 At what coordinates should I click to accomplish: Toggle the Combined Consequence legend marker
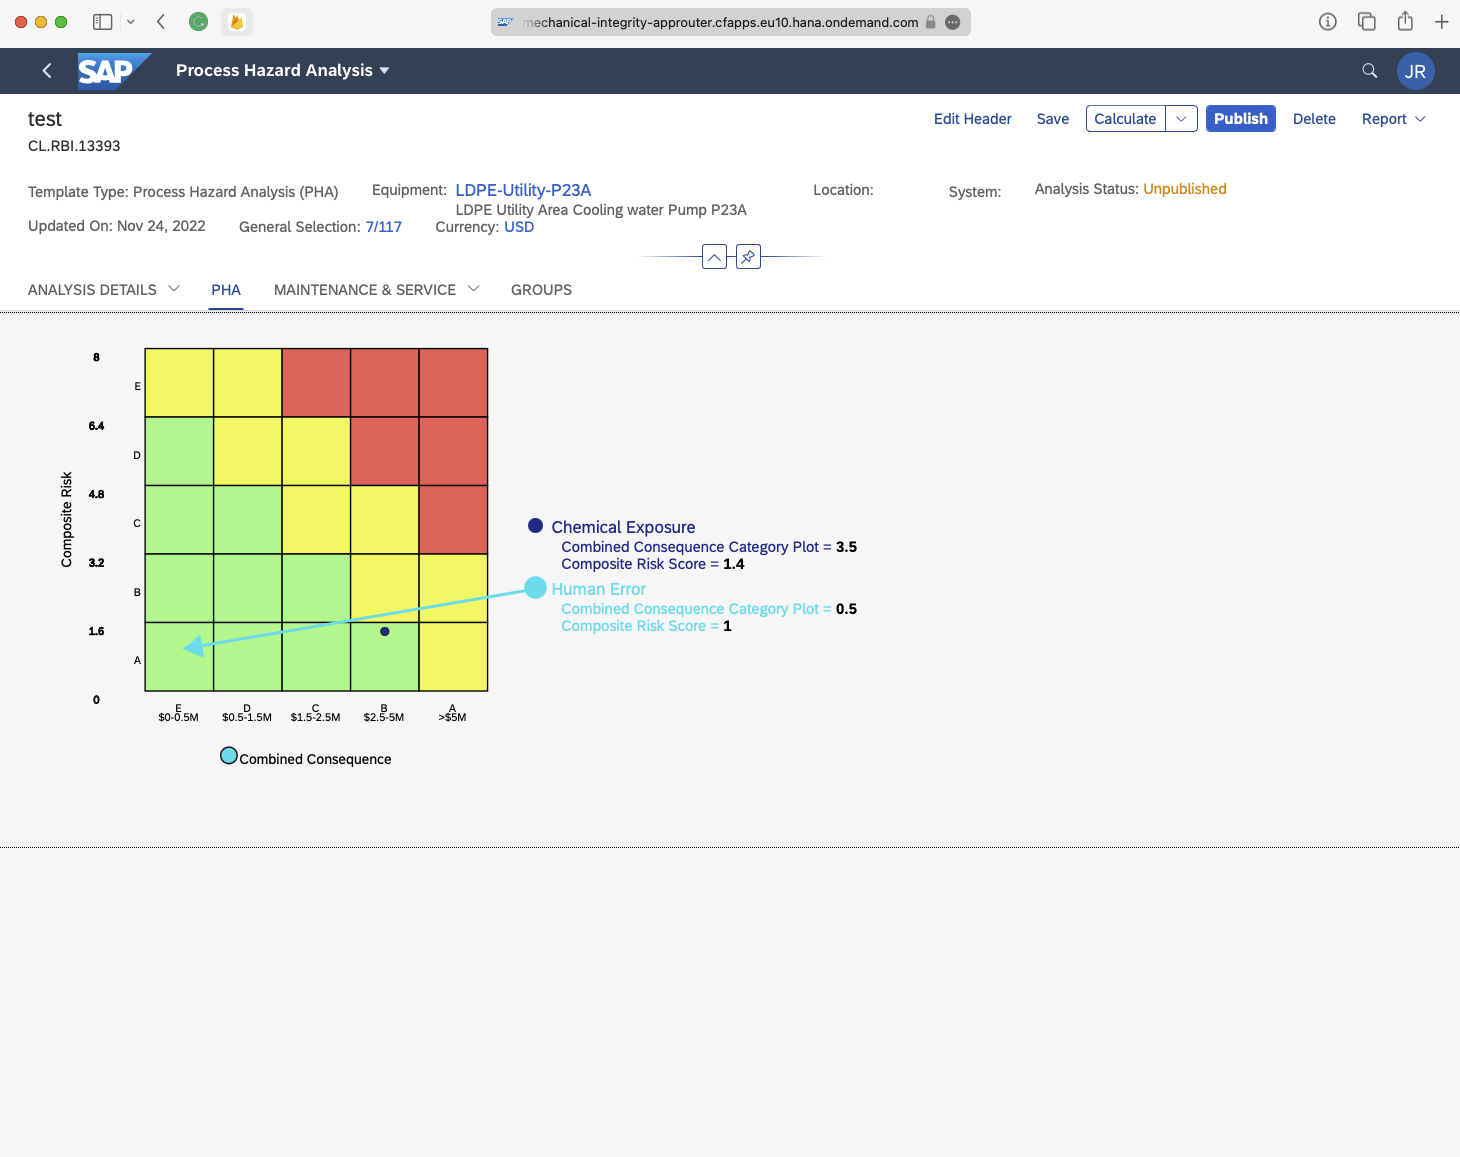pos(229,756)
